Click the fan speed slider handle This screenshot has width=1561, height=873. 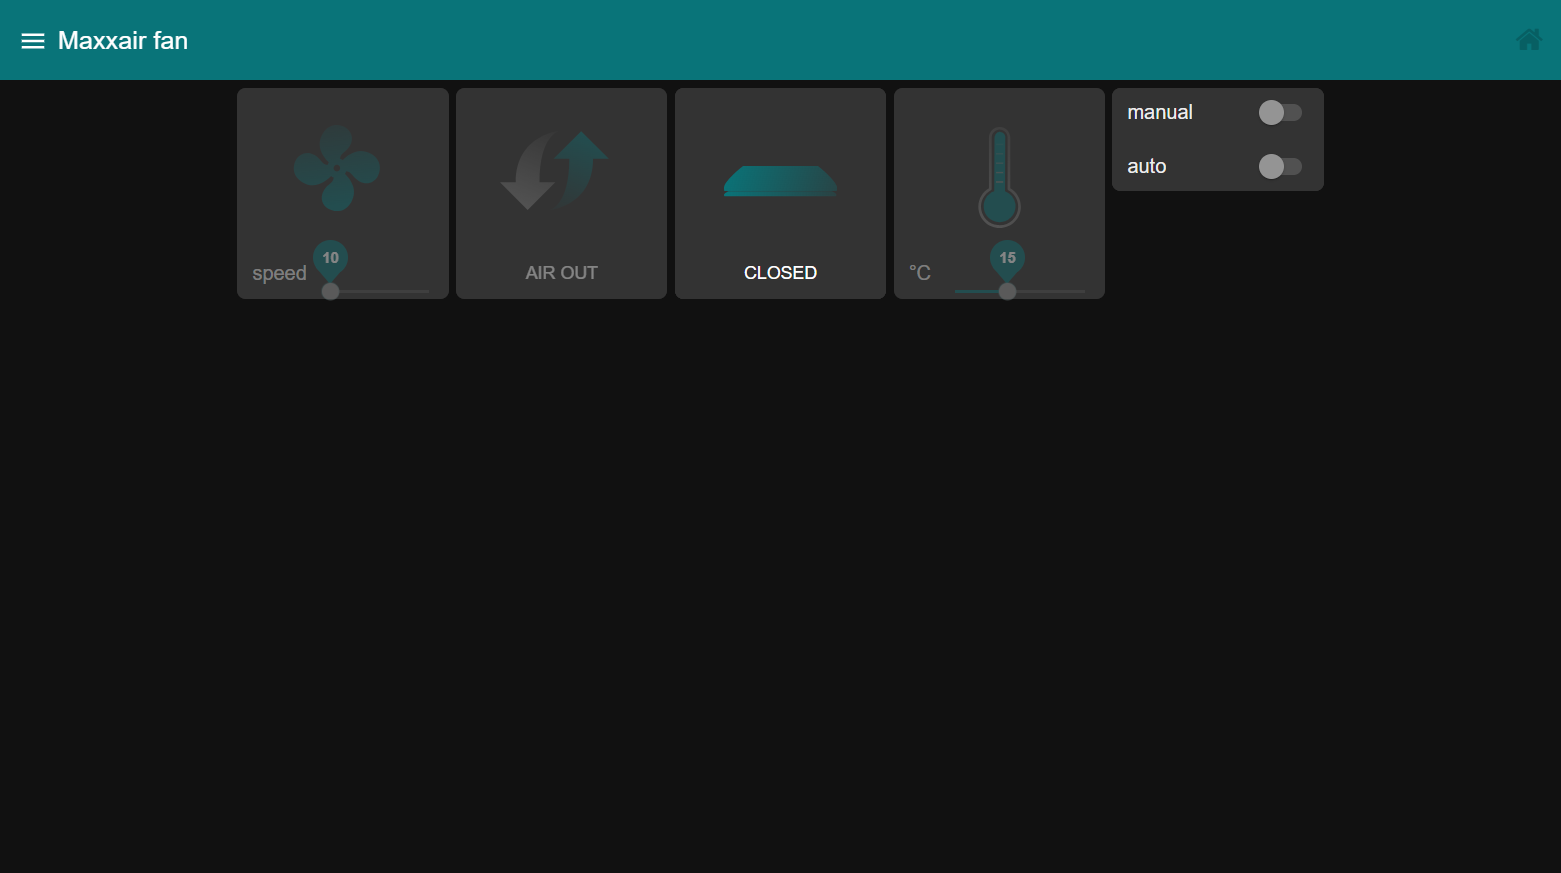331,291
